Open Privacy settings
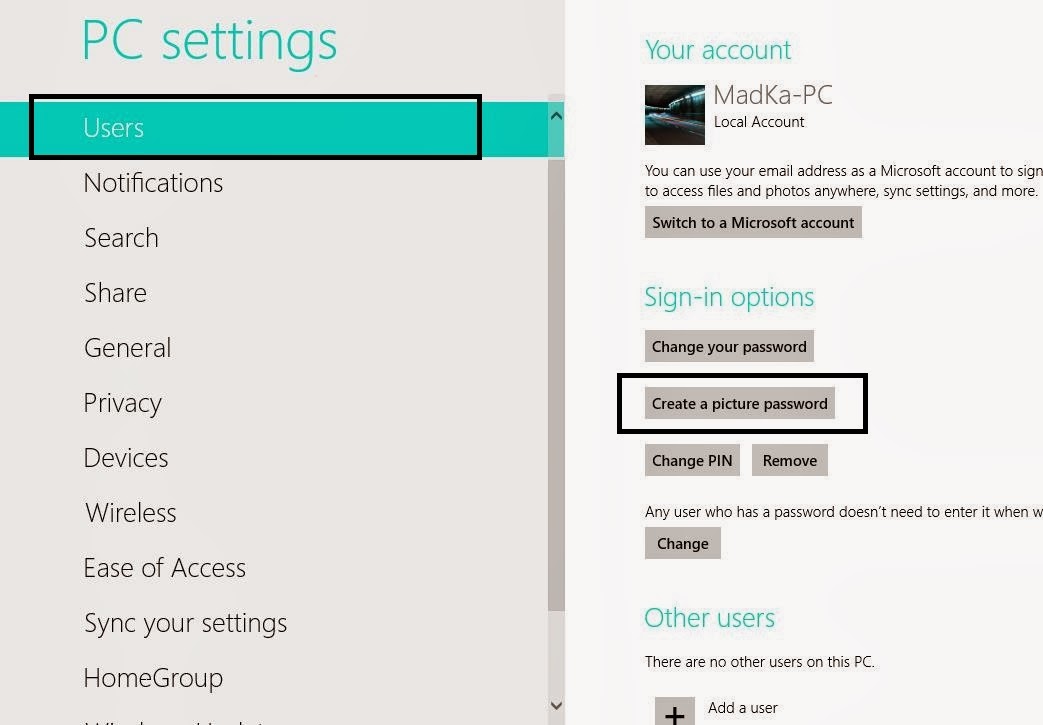The image size is (1043, 725). pyautogui.click(x=122, y=402)
